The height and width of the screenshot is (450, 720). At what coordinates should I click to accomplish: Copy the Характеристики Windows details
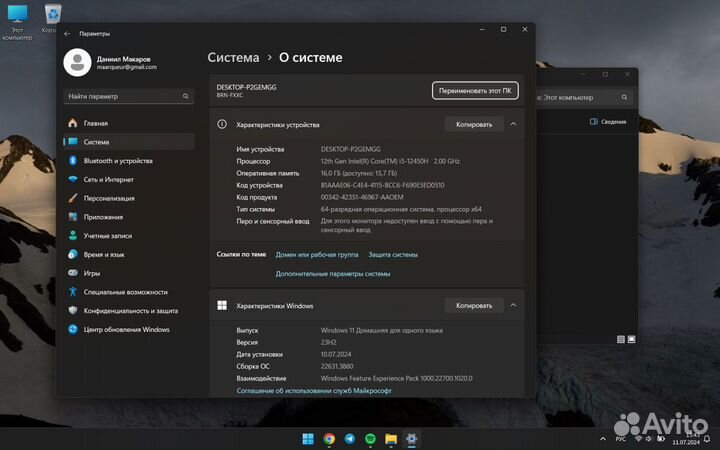pos(474,305)
